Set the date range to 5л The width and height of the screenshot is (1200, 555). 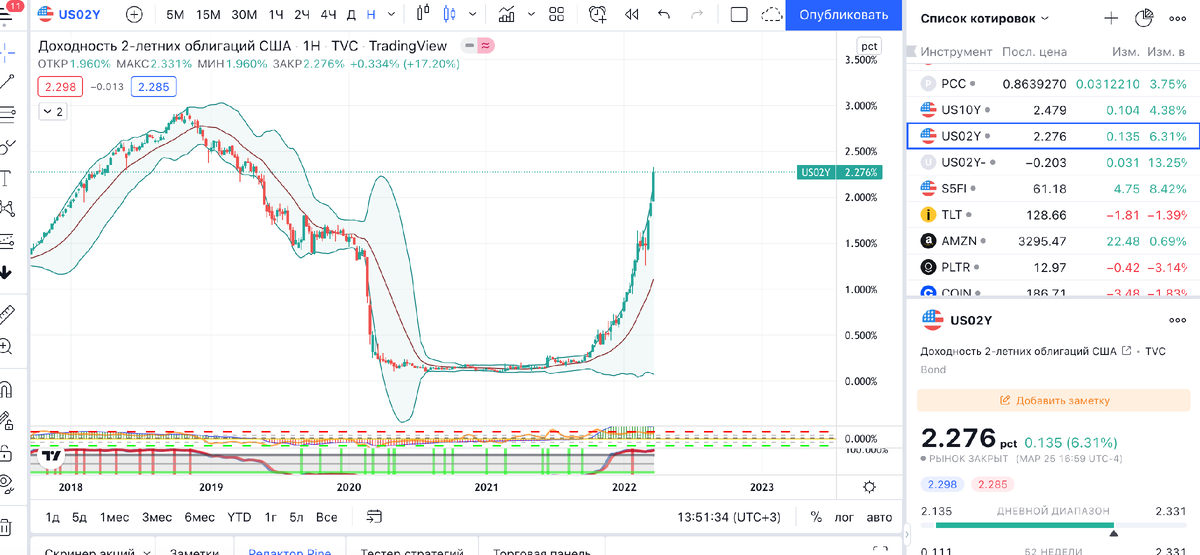(x=296, y=517)
